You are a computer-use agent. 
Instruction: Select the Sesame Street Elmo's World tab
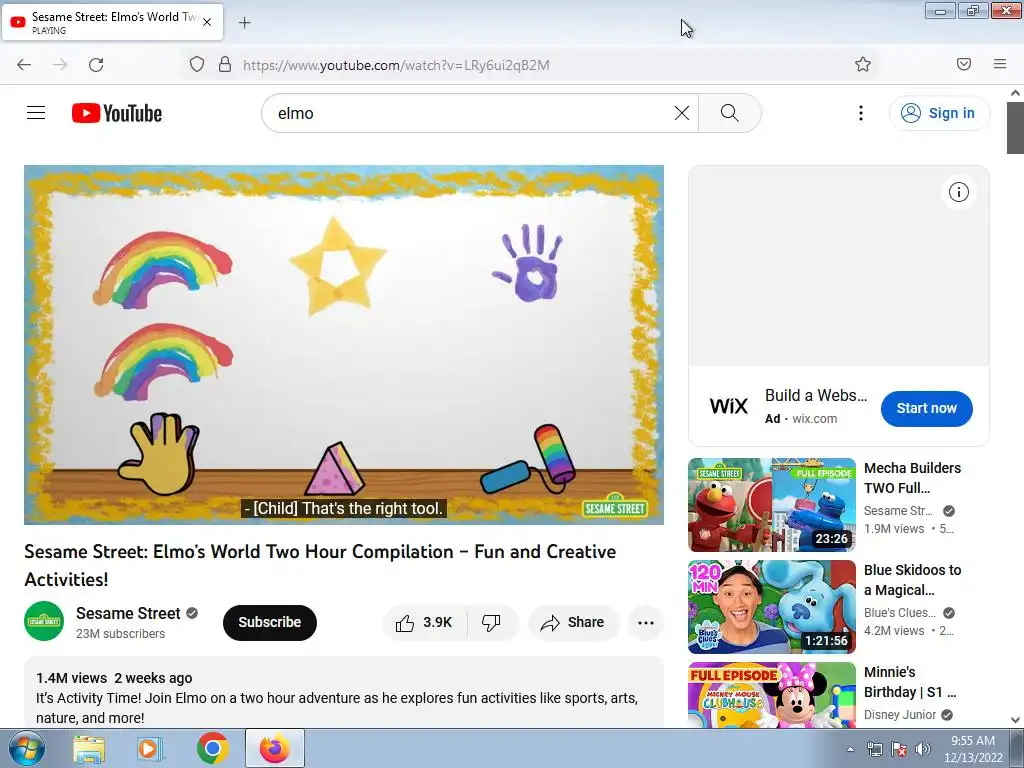(112, 22)
